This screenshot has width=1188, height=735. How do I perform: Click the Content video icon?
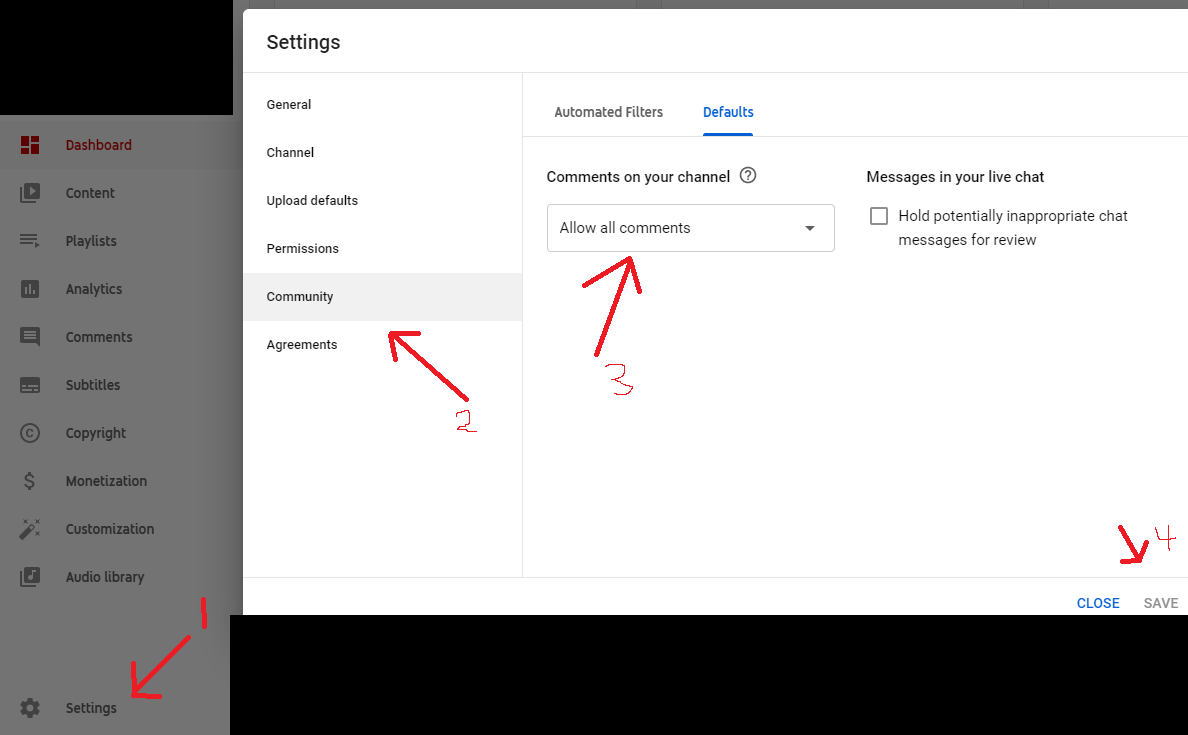tap(30, 192)
